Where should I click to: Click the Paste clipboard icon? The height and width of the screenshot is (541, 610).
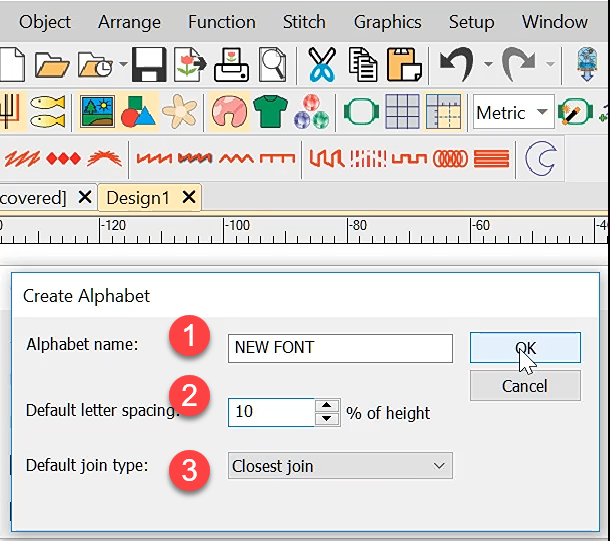pyautogui.click(x=404, y=66)
